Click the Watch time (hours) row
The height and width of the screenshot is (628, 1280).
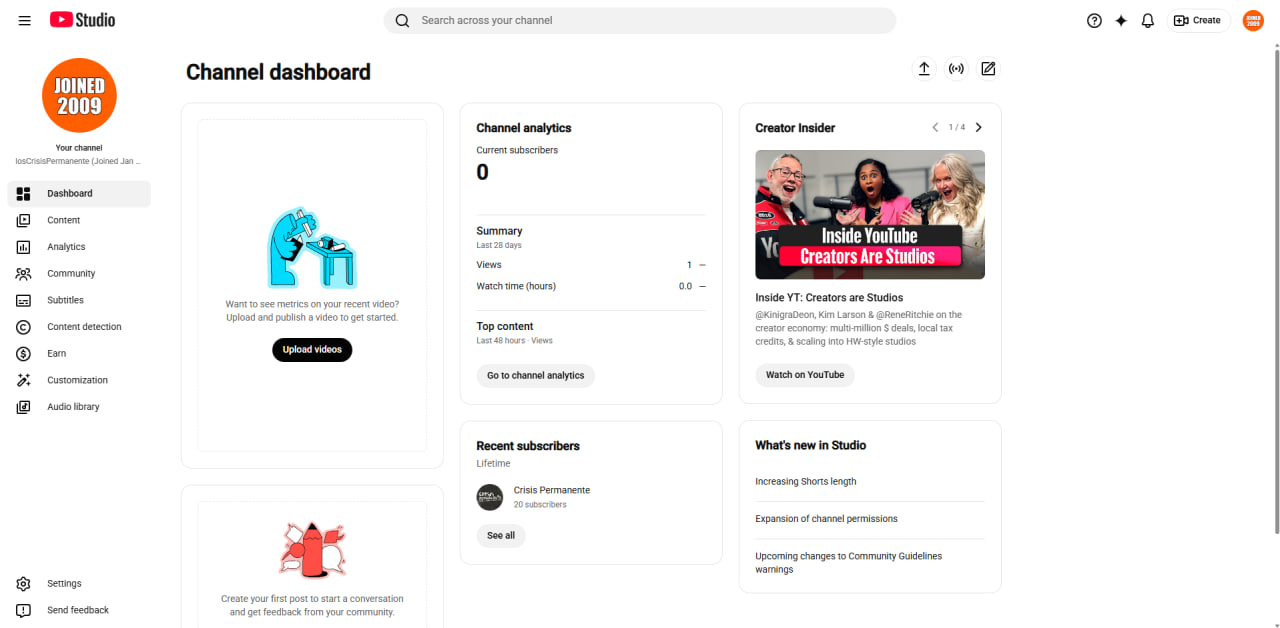591,286
